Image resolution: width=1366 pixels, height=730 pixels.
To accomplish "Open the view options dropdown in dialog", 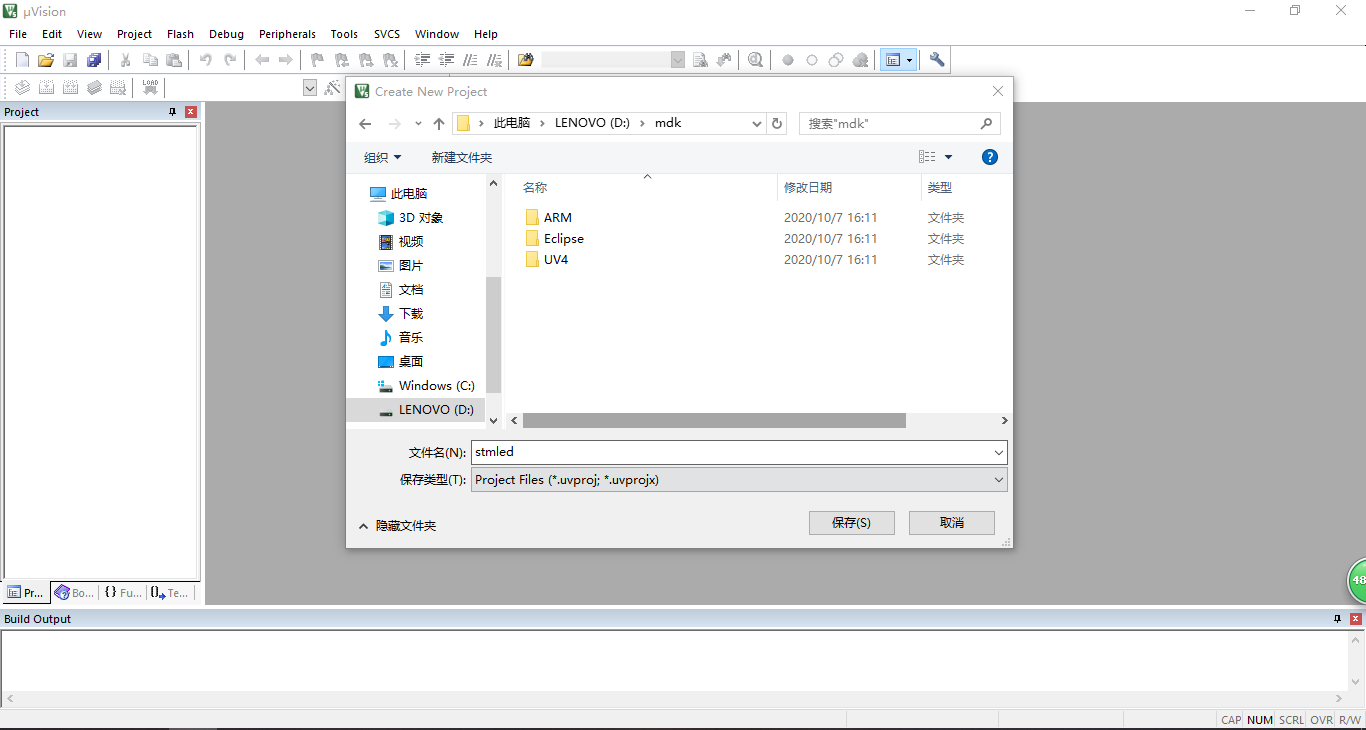I will [948, 157].
